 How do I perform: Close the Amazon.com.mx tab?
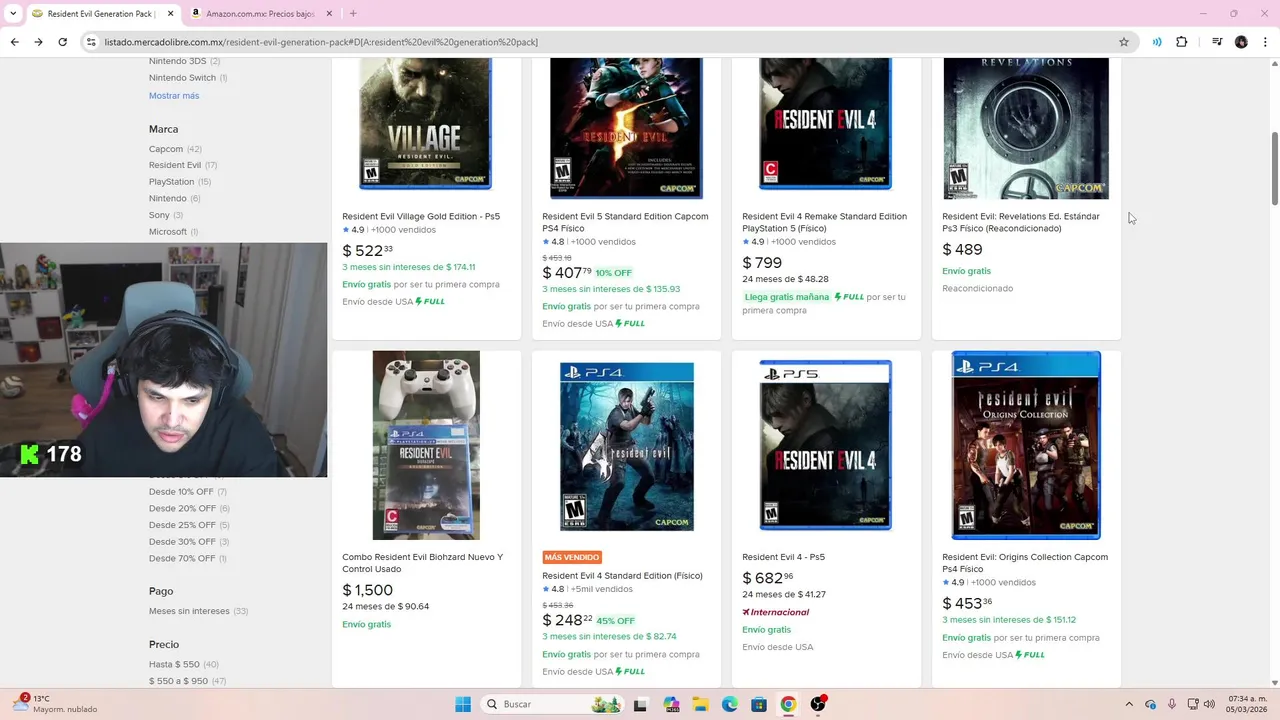tap(329, 13)
